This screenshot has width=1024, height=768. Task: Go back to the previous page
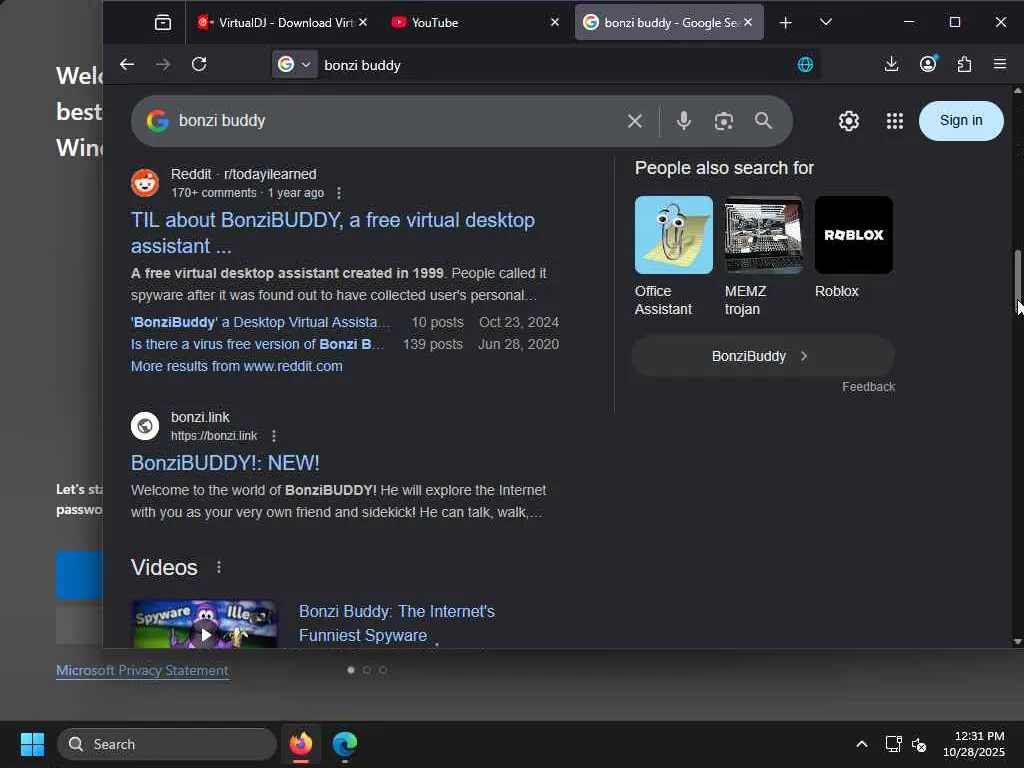127,64
